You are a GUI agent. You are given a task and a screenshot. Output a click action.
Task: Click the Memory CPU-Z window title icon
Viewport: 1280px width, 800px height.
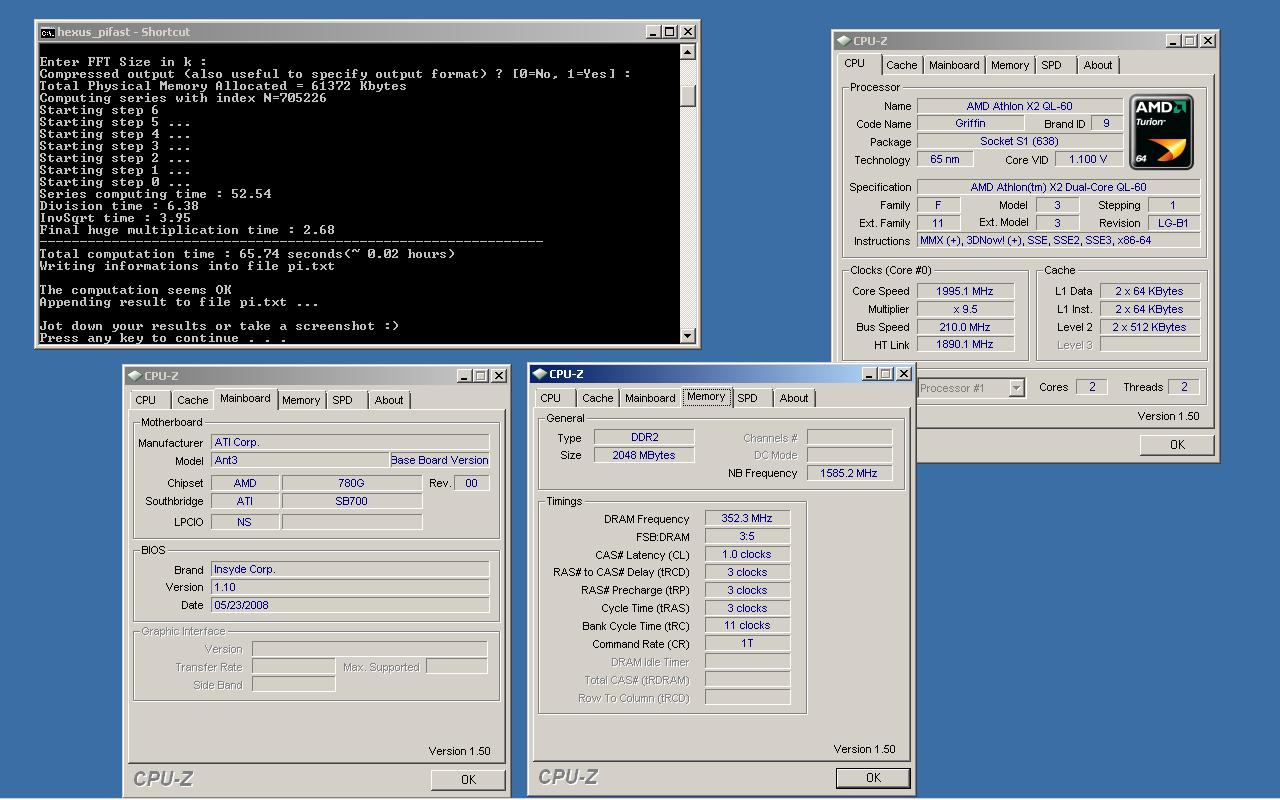(x=540, y=374)
